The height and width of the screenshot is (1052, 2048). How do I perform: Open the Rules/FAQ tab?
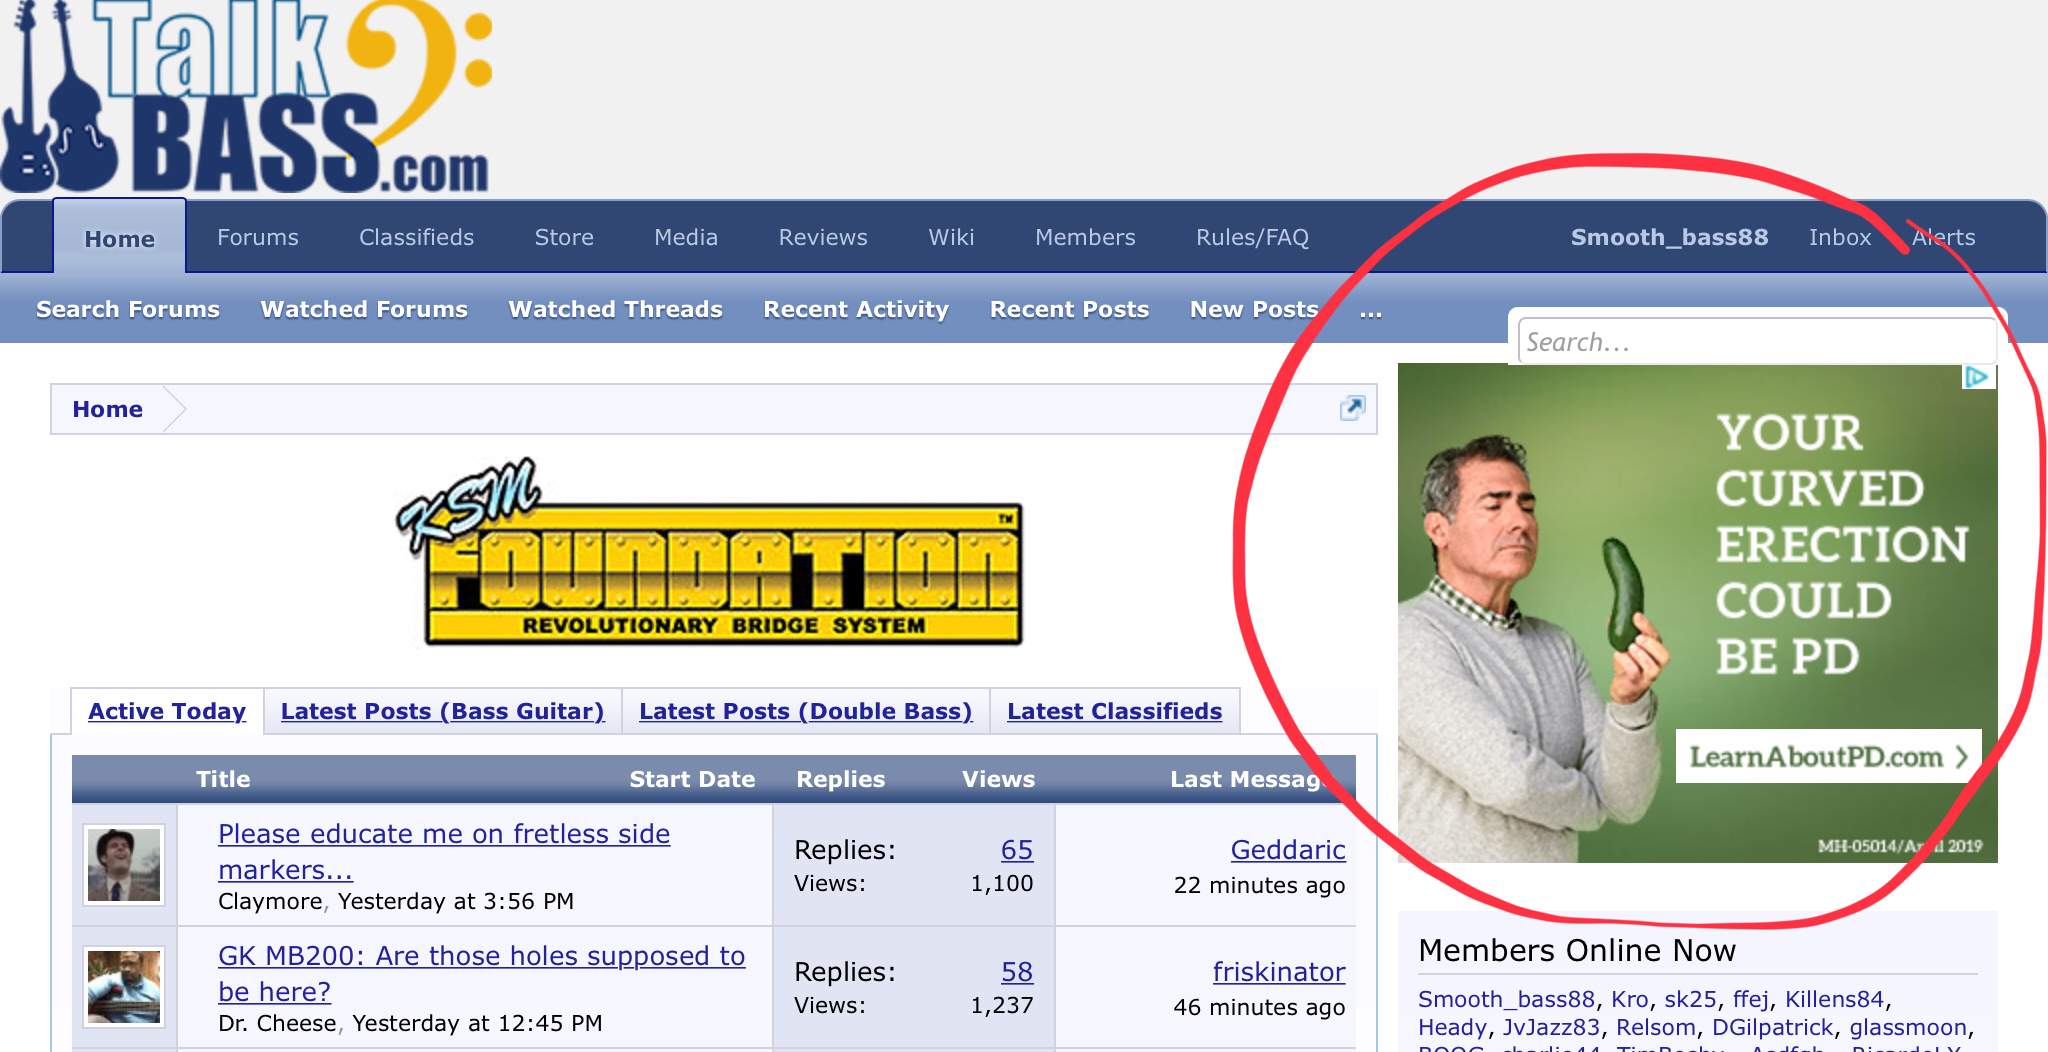[1252, 237]
